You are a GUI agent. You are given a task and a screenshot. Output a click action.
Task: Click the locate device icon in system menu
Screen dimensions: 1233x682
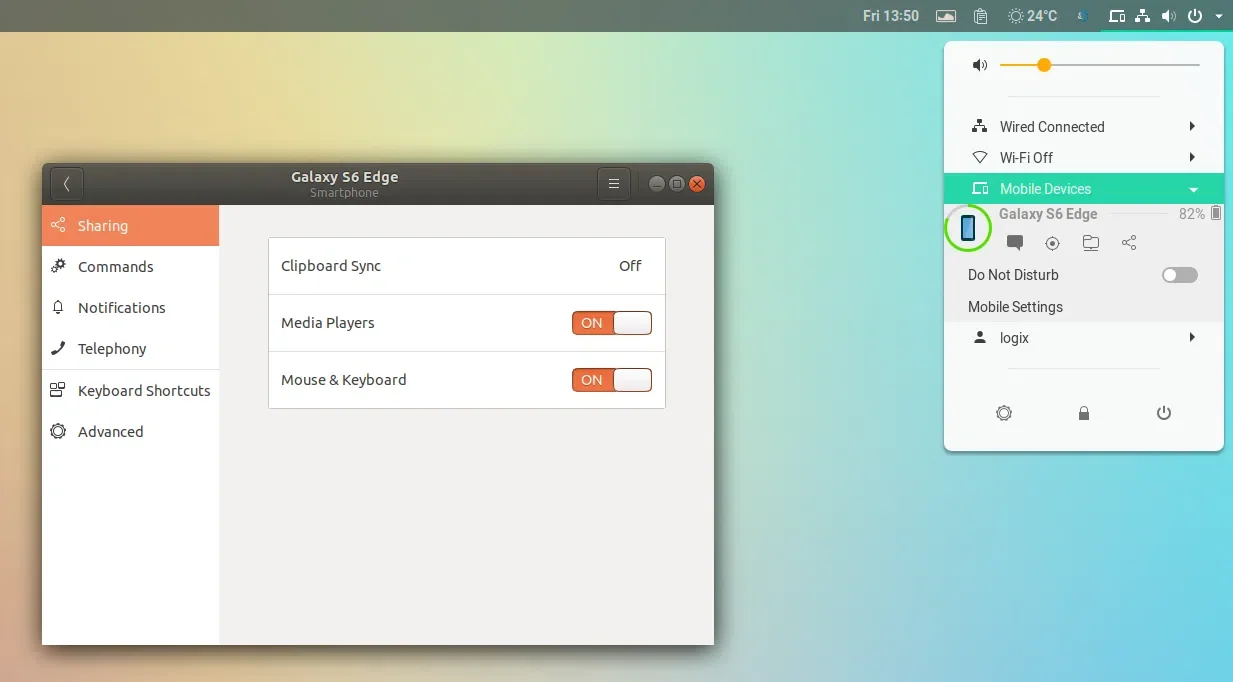pos(1052,243)
